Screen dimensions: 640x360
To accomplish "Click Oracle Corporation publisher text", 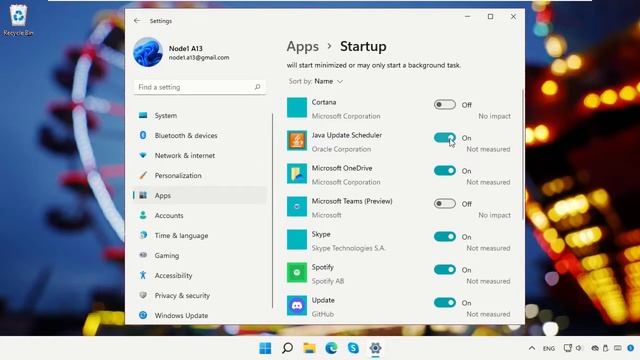I will click(x=341, y=149).
